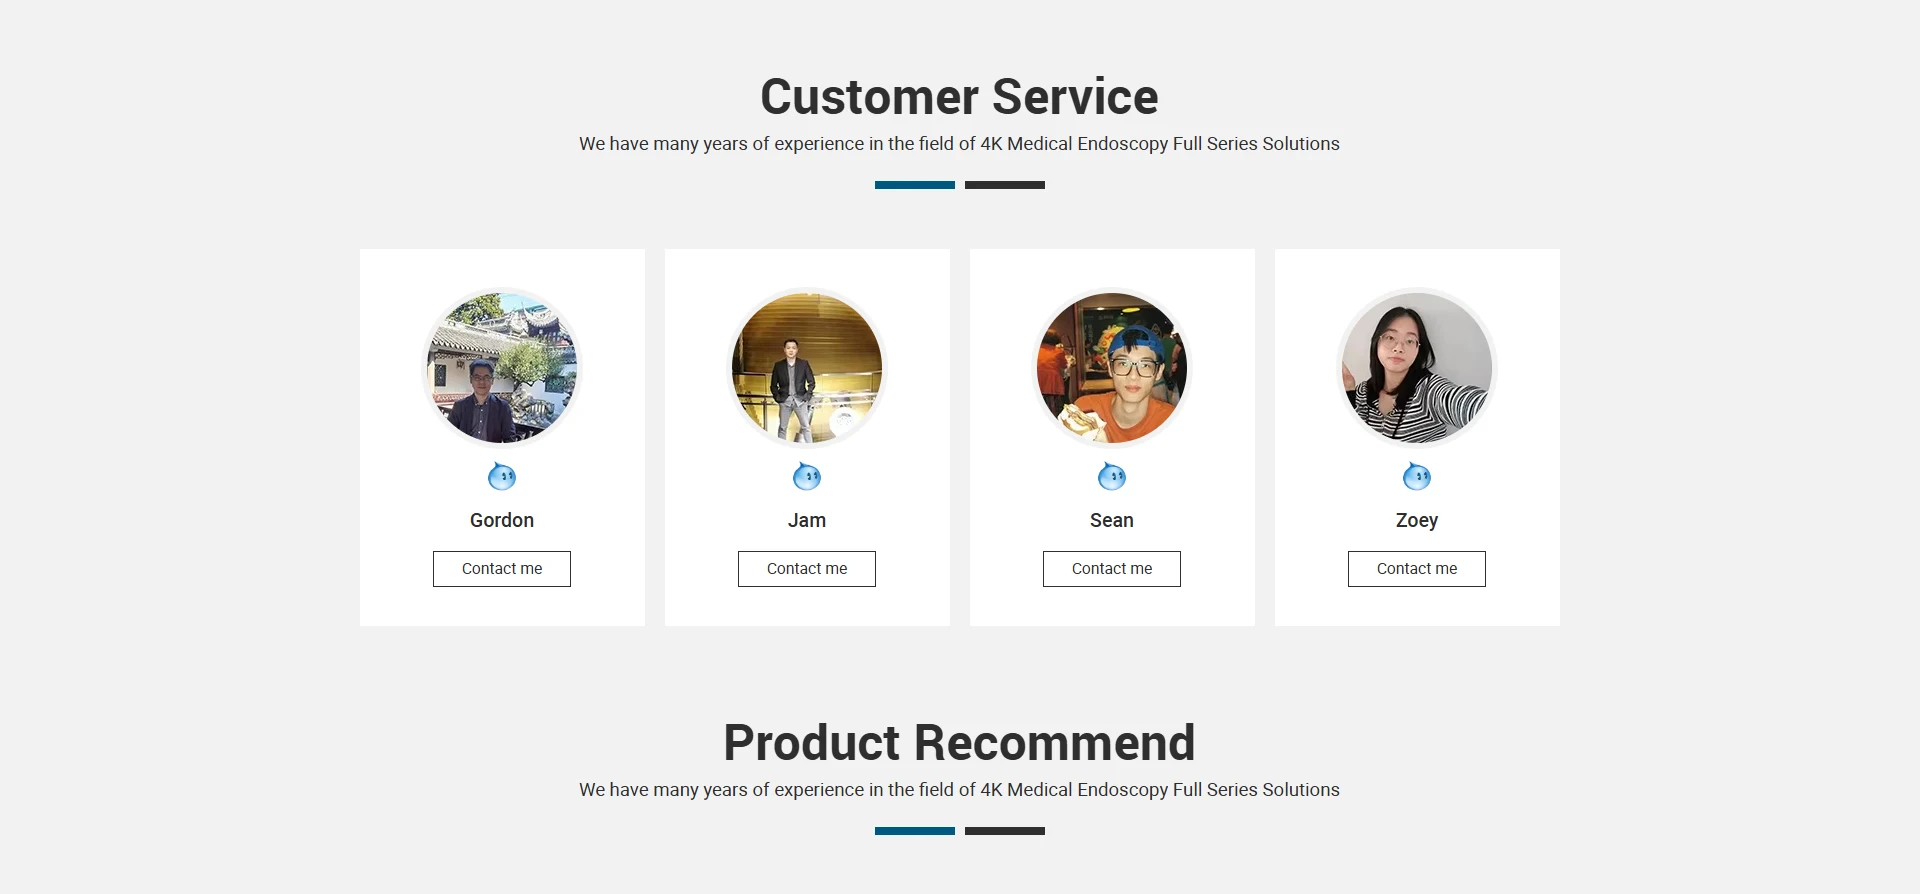
Task: Click the Customer Service heading
Action: (959, 97)
